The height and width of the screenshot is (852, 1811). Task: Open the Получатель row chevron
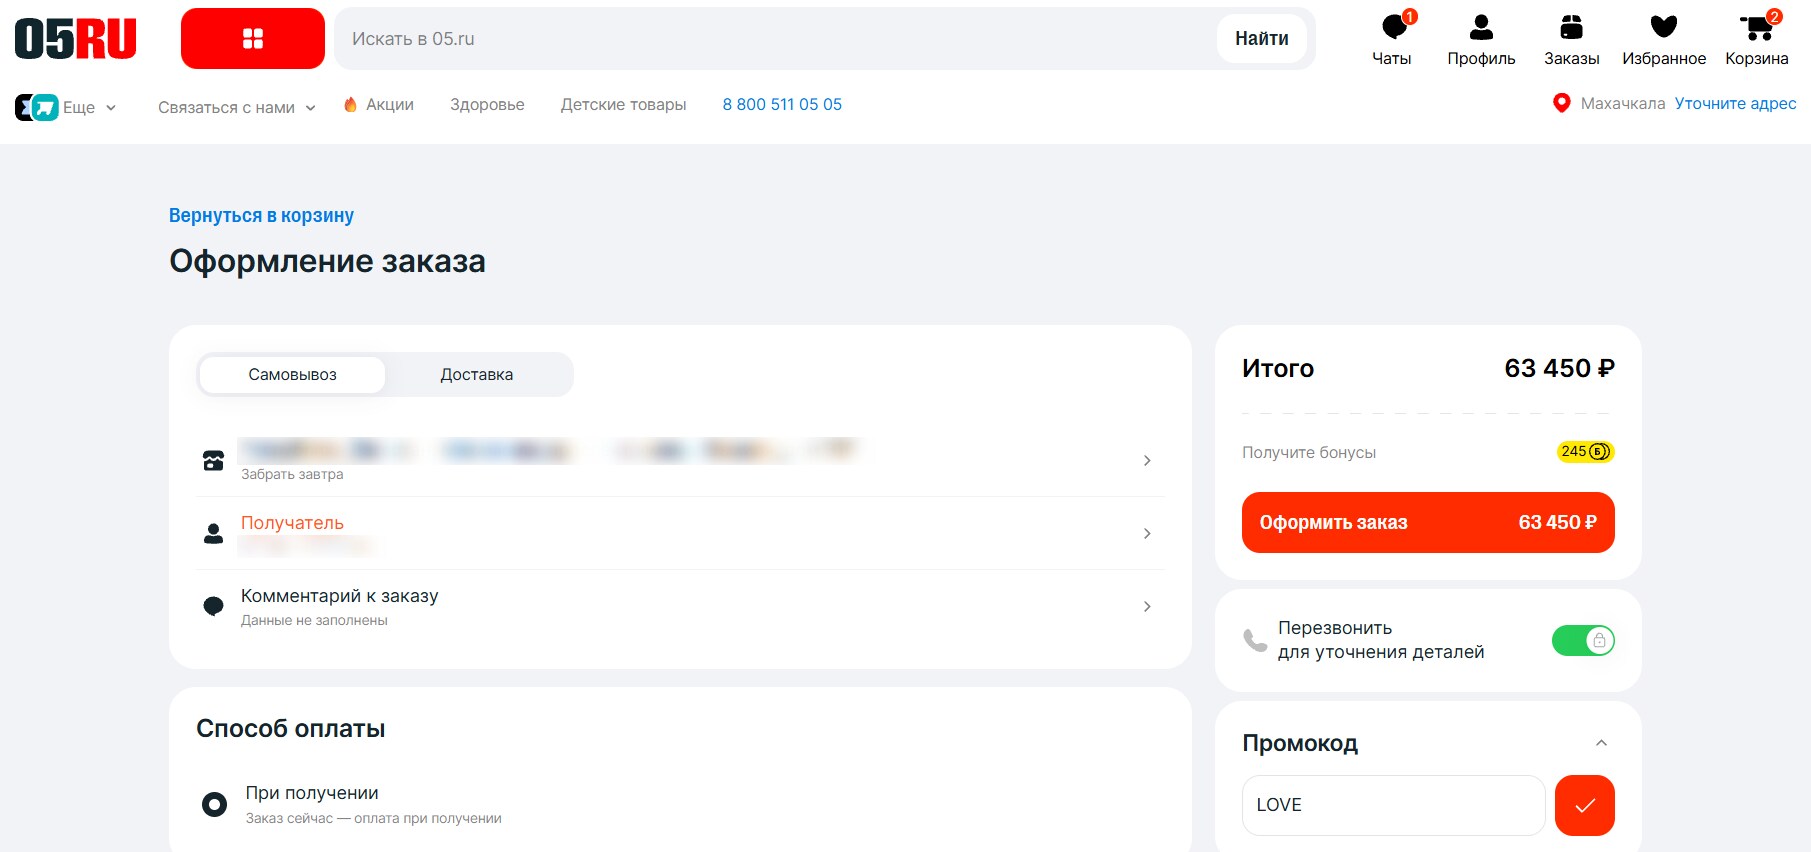coord(1147,533)
